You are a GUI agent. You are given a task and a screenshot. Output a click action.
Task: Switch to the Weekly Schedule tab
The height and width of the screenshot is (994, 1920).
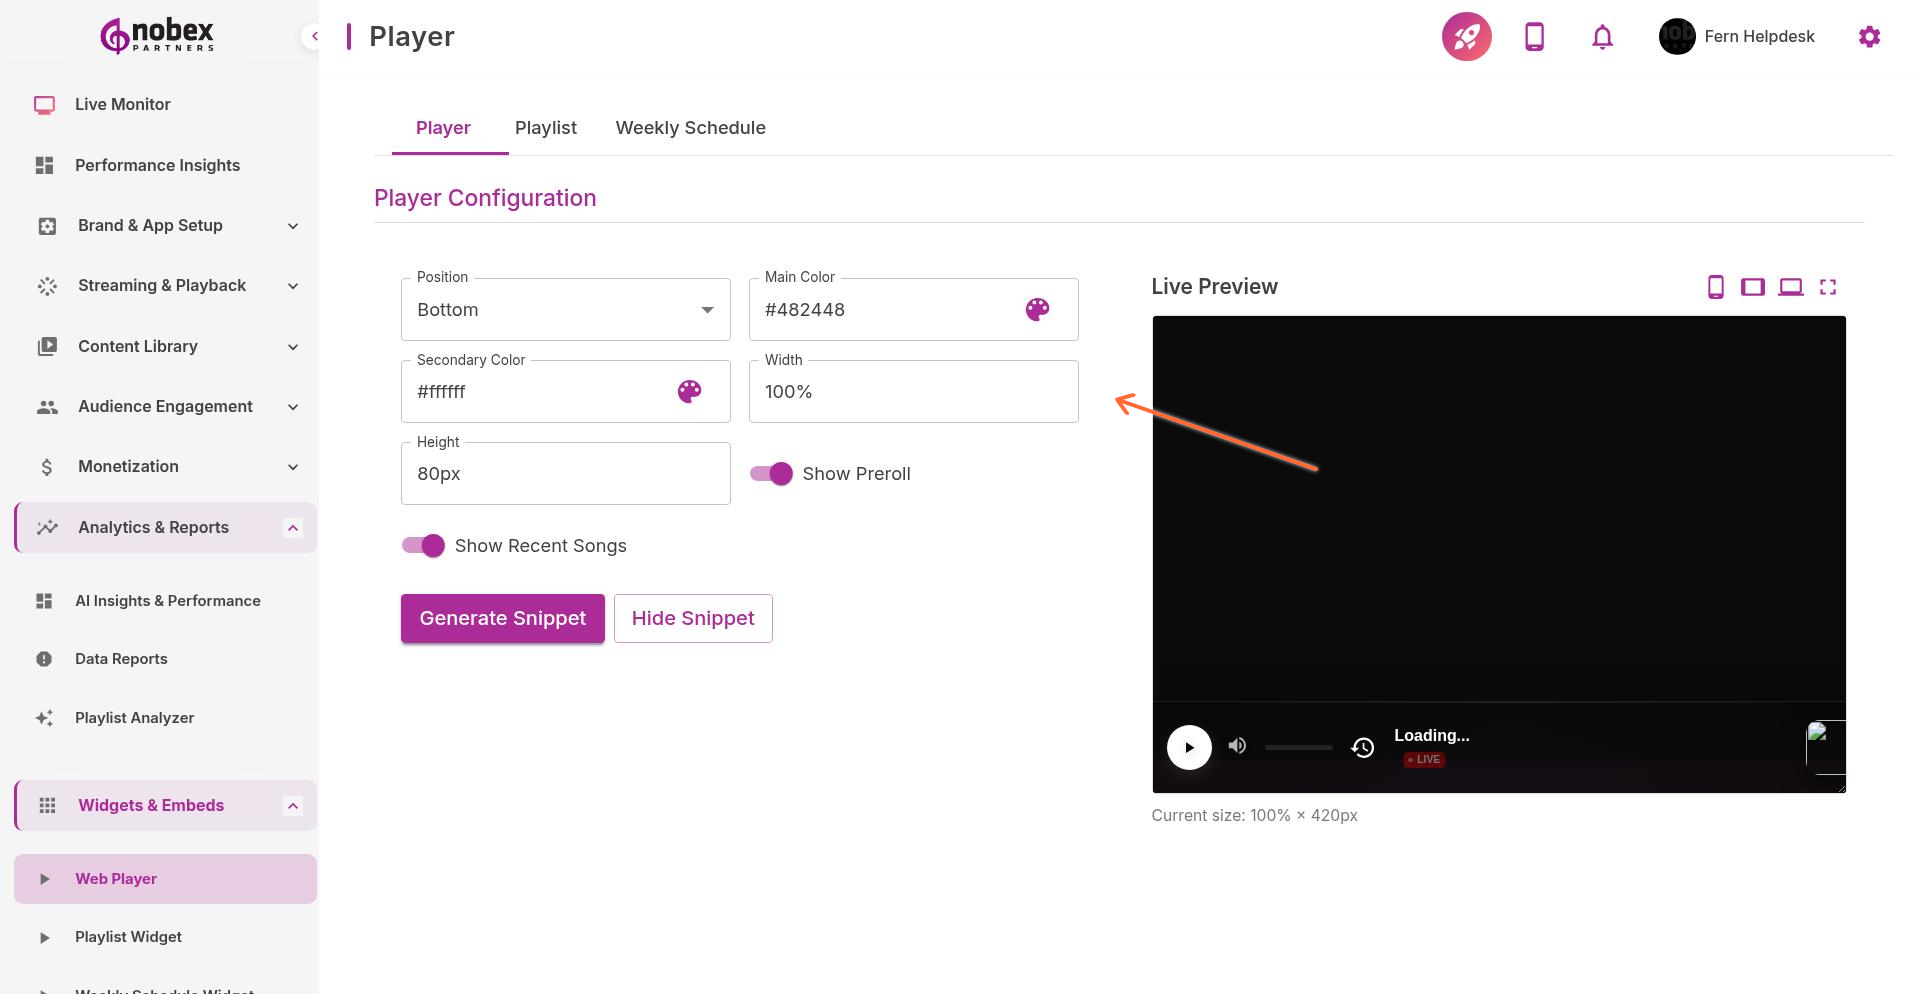(690, 127)
